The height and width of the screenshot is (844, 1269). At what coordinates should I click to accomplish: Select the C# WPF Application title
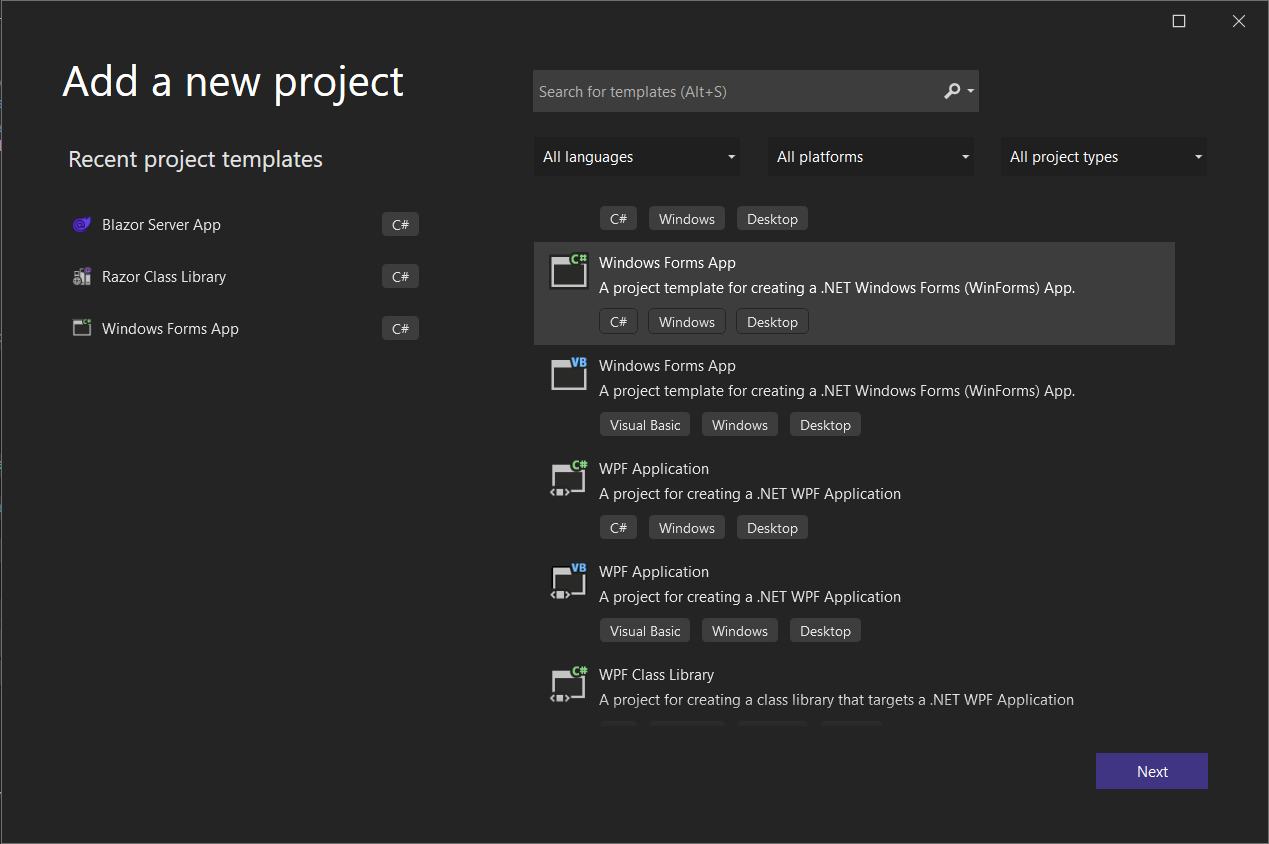click(x=654, y=469)
